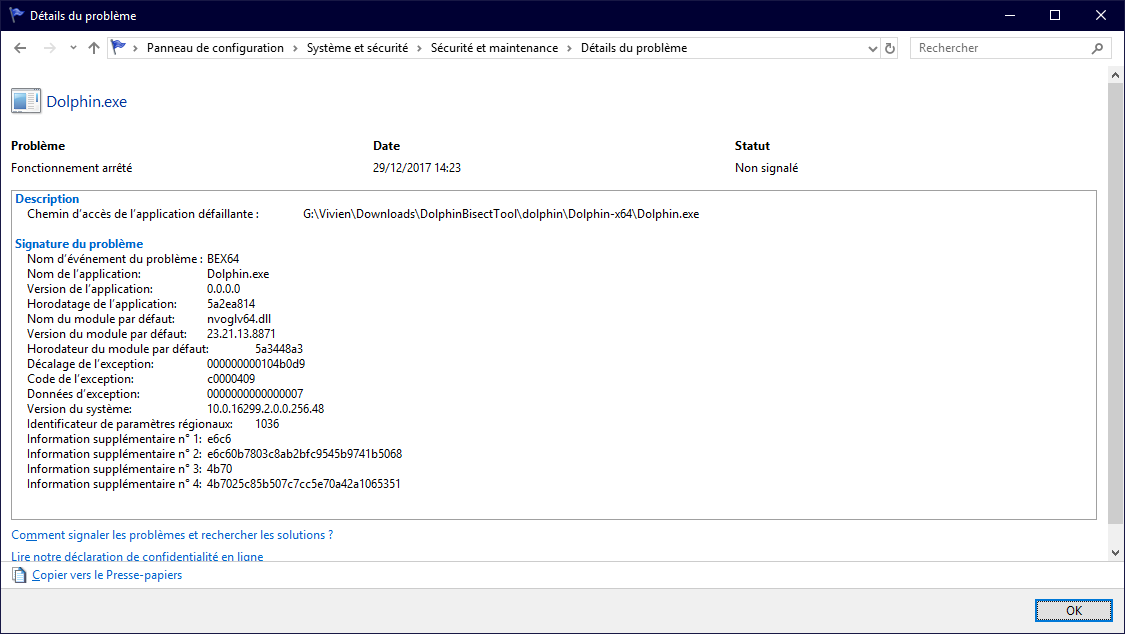Maximize the Détails du problème window
Screen dimensions: 1125x634
[x=1055, y=15]
